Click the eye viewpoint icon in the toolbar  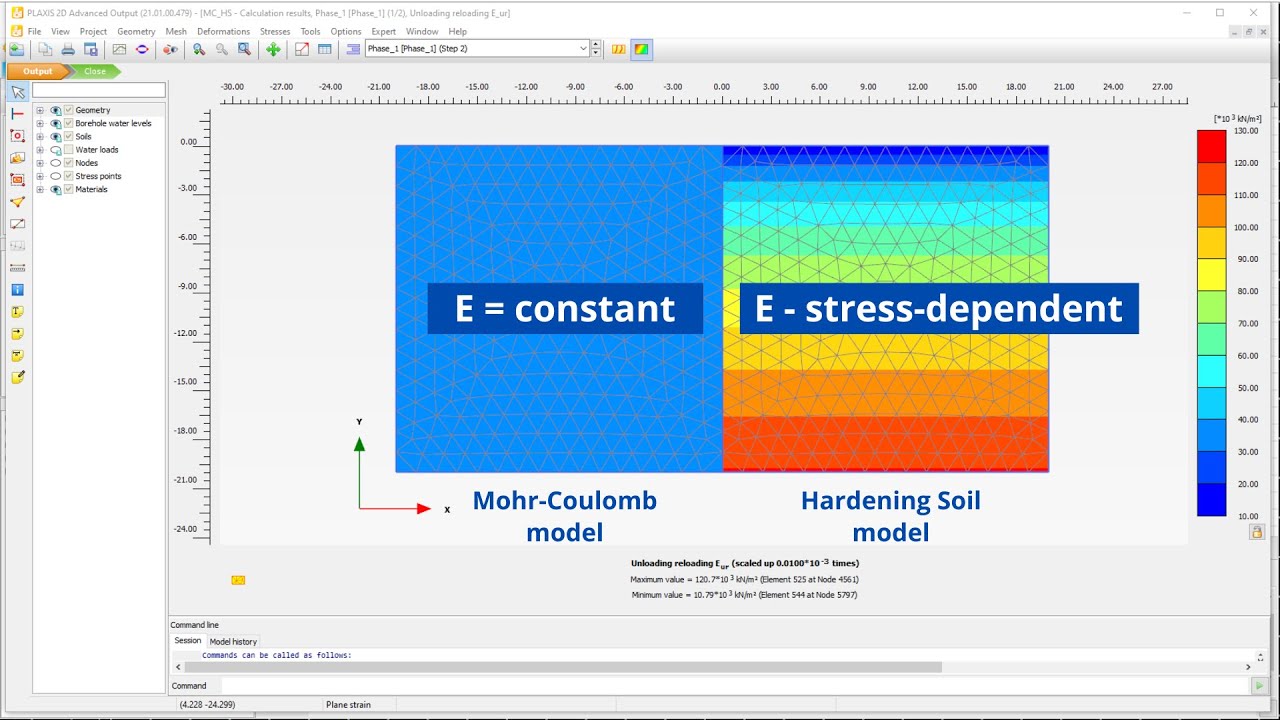pos(170,49)
